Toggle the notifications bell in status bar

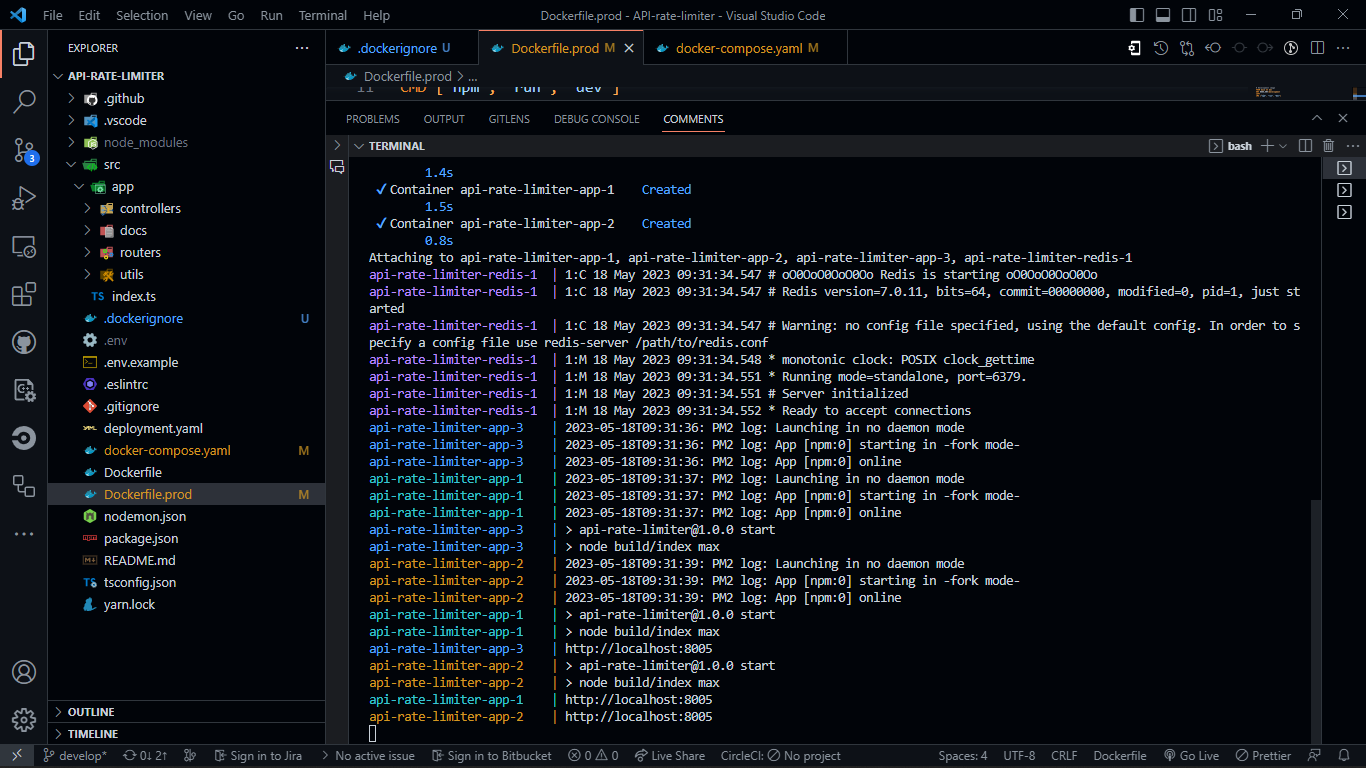click(x=1345, y=755)
